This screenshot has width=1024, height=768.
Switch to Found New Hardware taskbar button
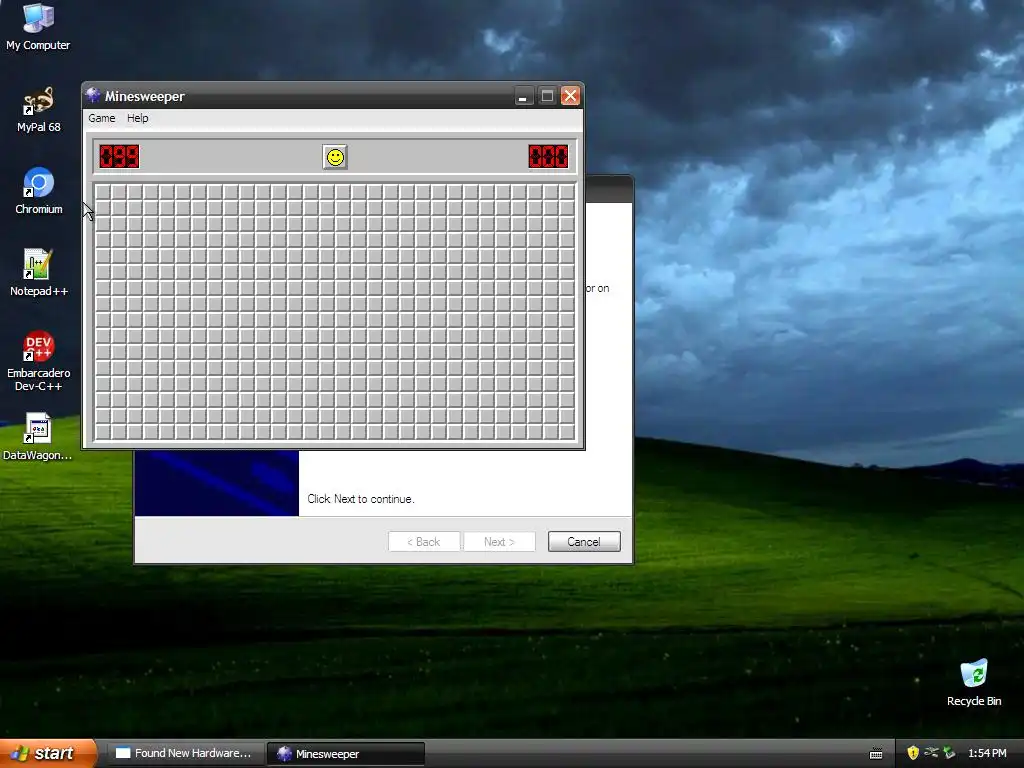(x=185, y=753)
